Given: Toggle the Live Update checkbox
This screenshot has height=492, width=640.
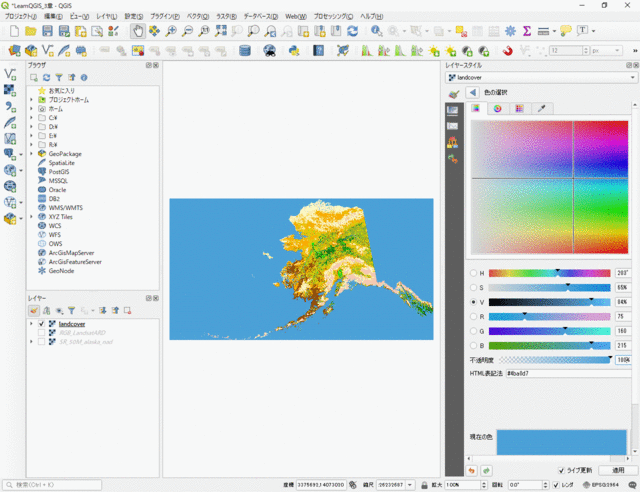Looking at the screenshot, I should pos(561,470).
